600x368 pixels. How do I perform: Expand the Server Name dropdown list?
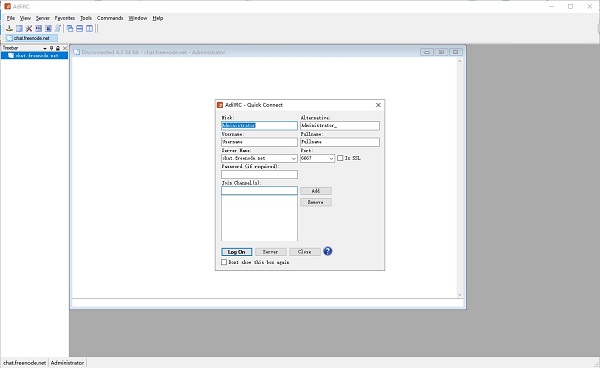click(293, 158)
